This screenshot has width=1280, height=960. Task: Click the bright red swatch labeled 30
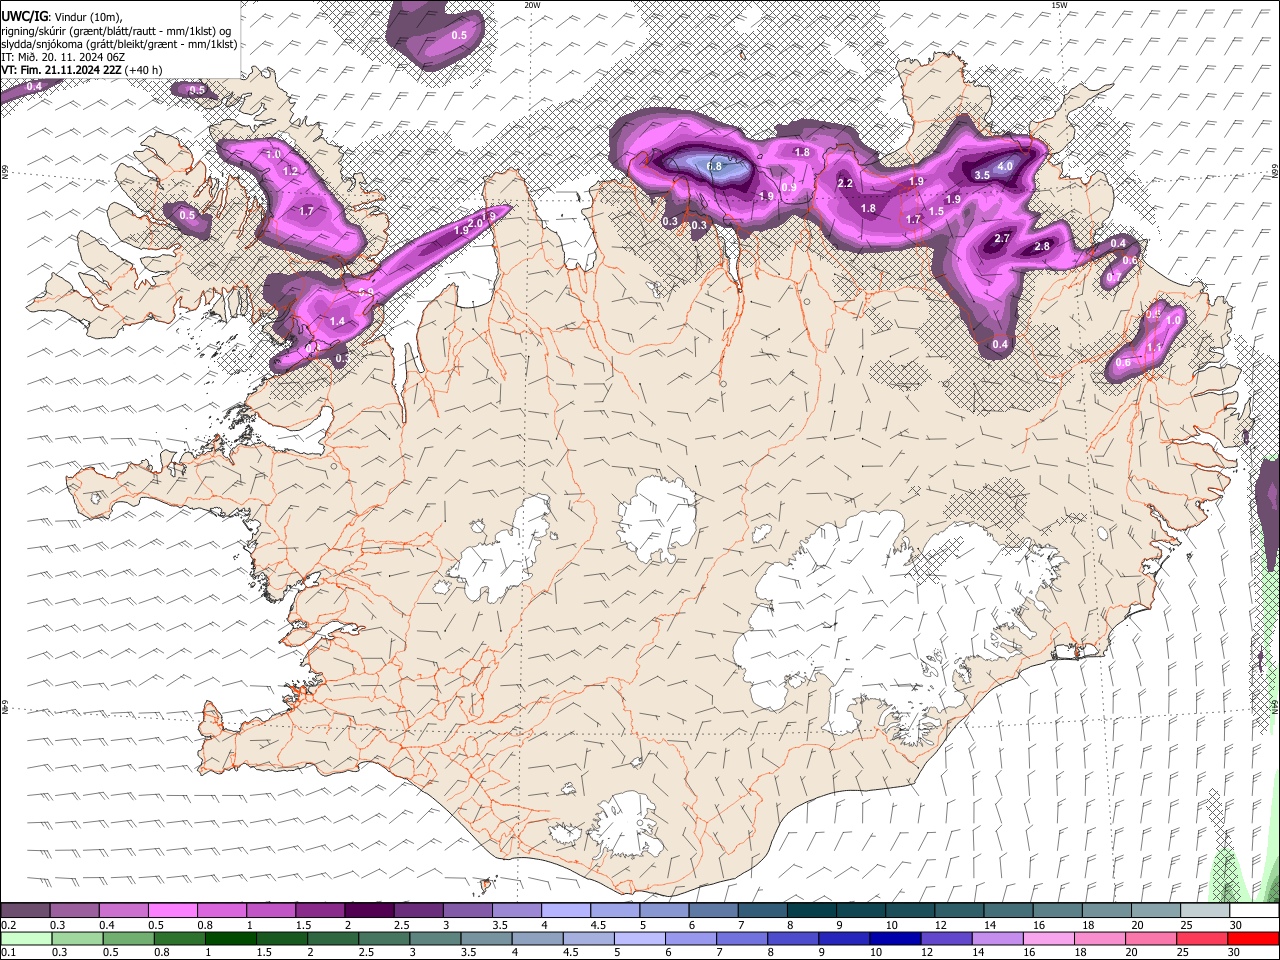point(1254,938)
